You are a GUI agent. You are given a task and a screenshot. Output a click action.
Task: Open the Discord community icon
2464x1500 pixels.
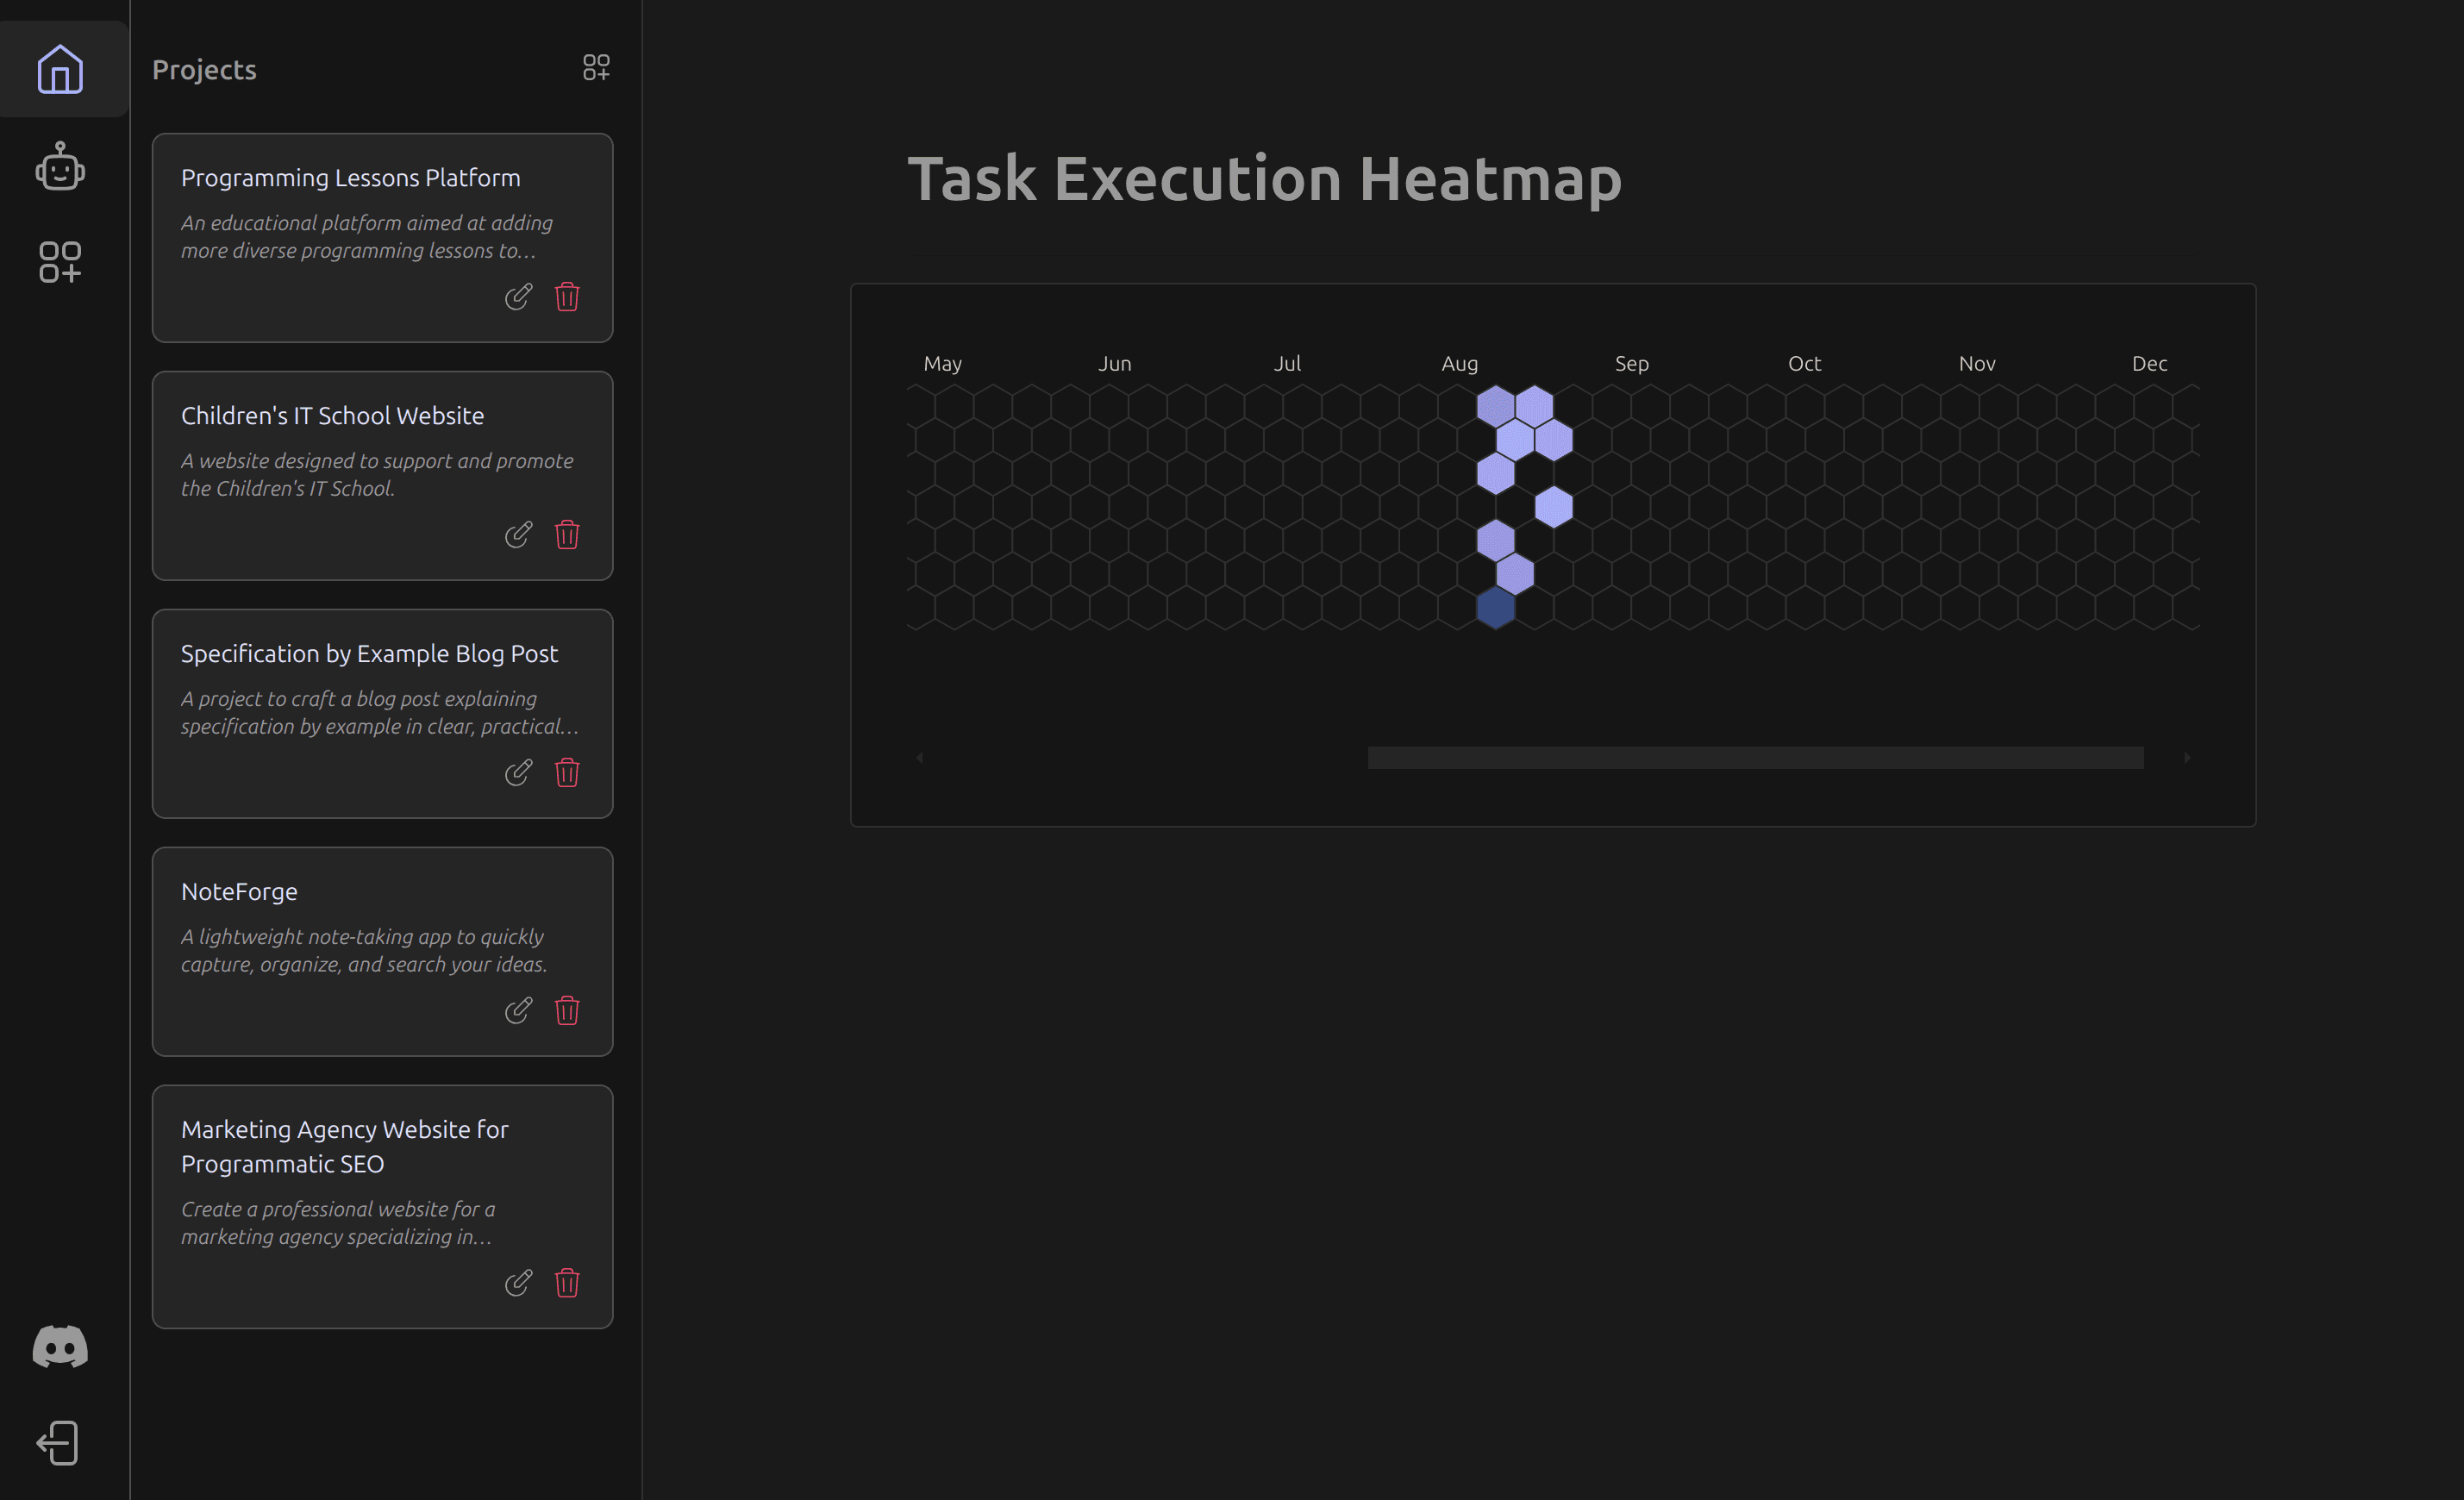[x=60, y=1347]
